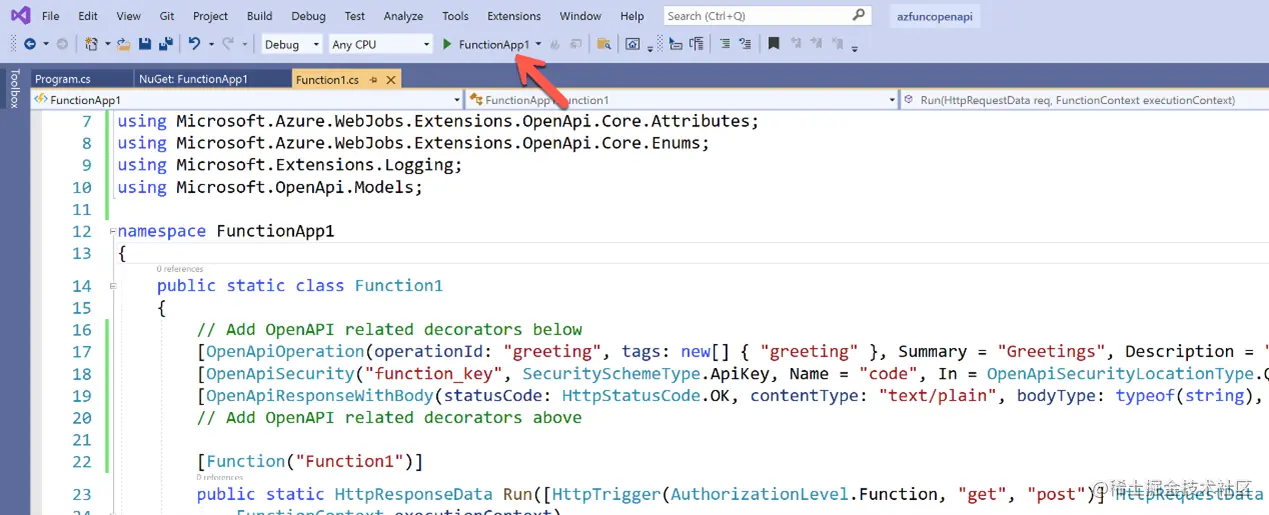Viewport: 1269px width, 515px height.
Task: Open the Debug menu
Action: pyautogui.click(x=308, y=16)
